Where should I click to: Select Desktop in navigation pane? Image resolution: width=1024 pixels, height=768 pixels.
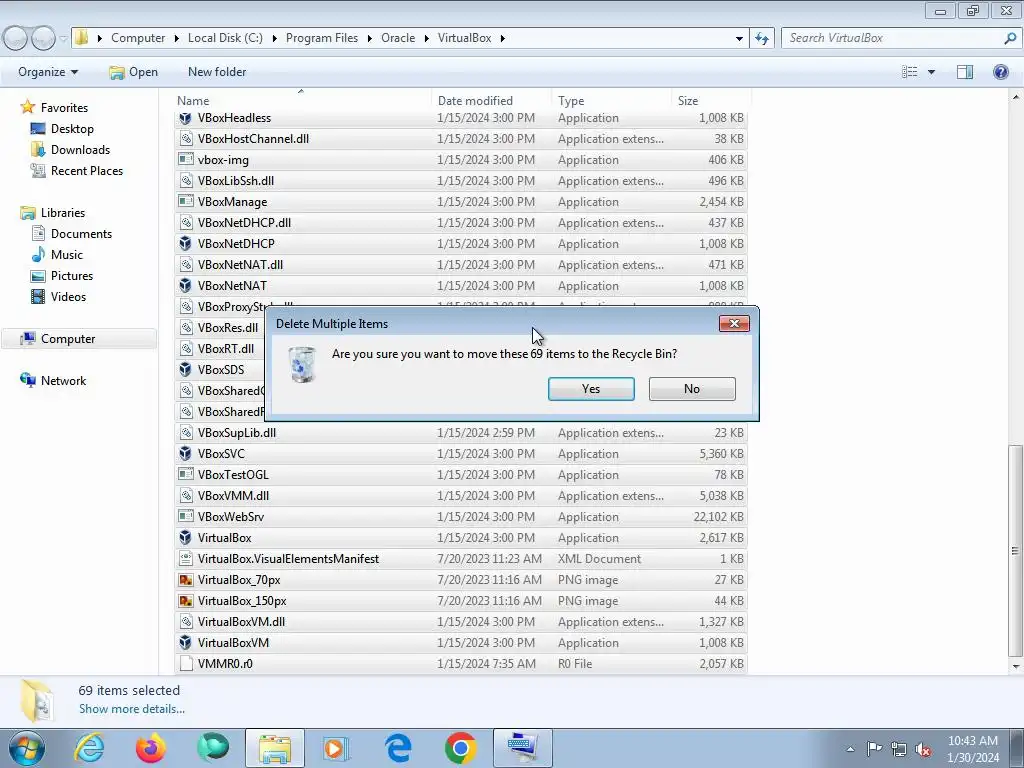[x=72, y=129]
